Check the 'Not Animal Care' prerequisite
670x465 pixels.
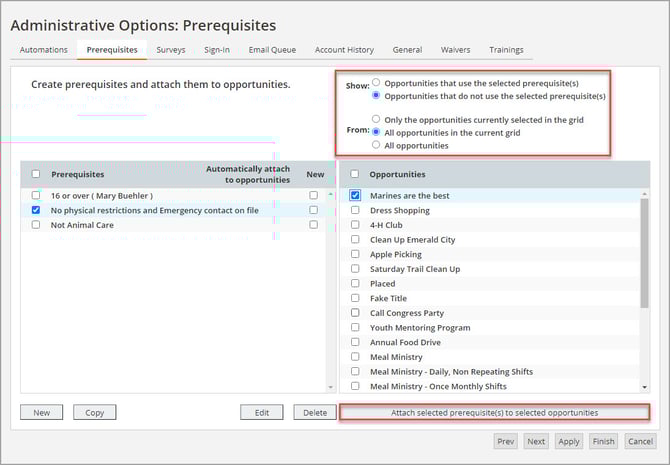point(36,225)
